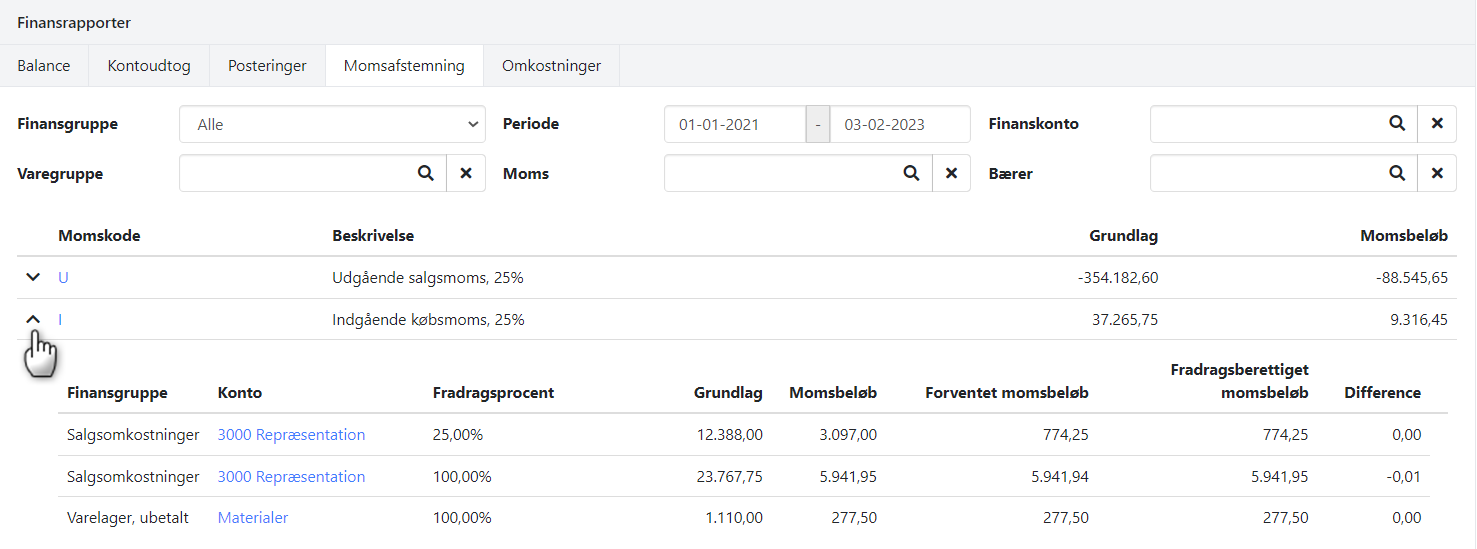
Task: Clear the Bærer field
Action: tap(1437, 173)
